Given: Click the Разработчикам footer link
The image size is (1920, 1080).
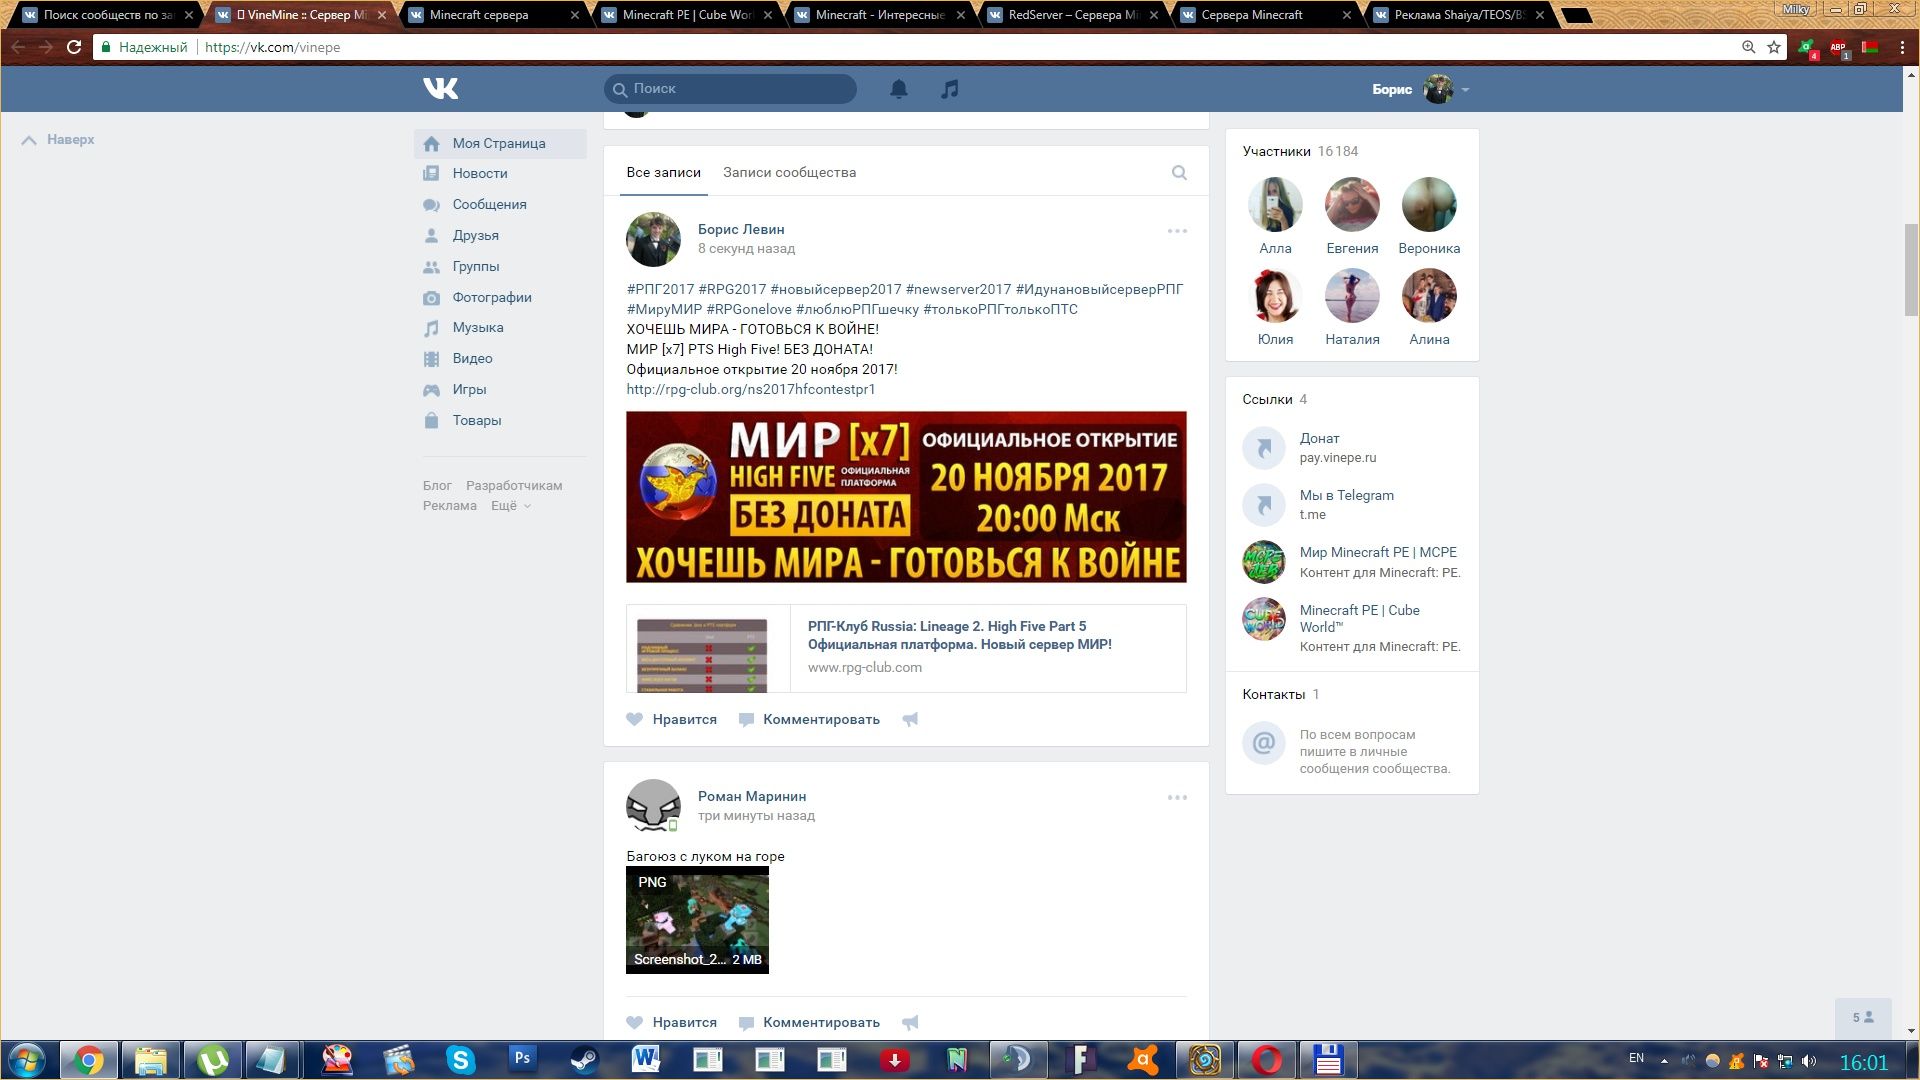Looking at the screenshot, I should pyautogui.click(x=514, y=486).
